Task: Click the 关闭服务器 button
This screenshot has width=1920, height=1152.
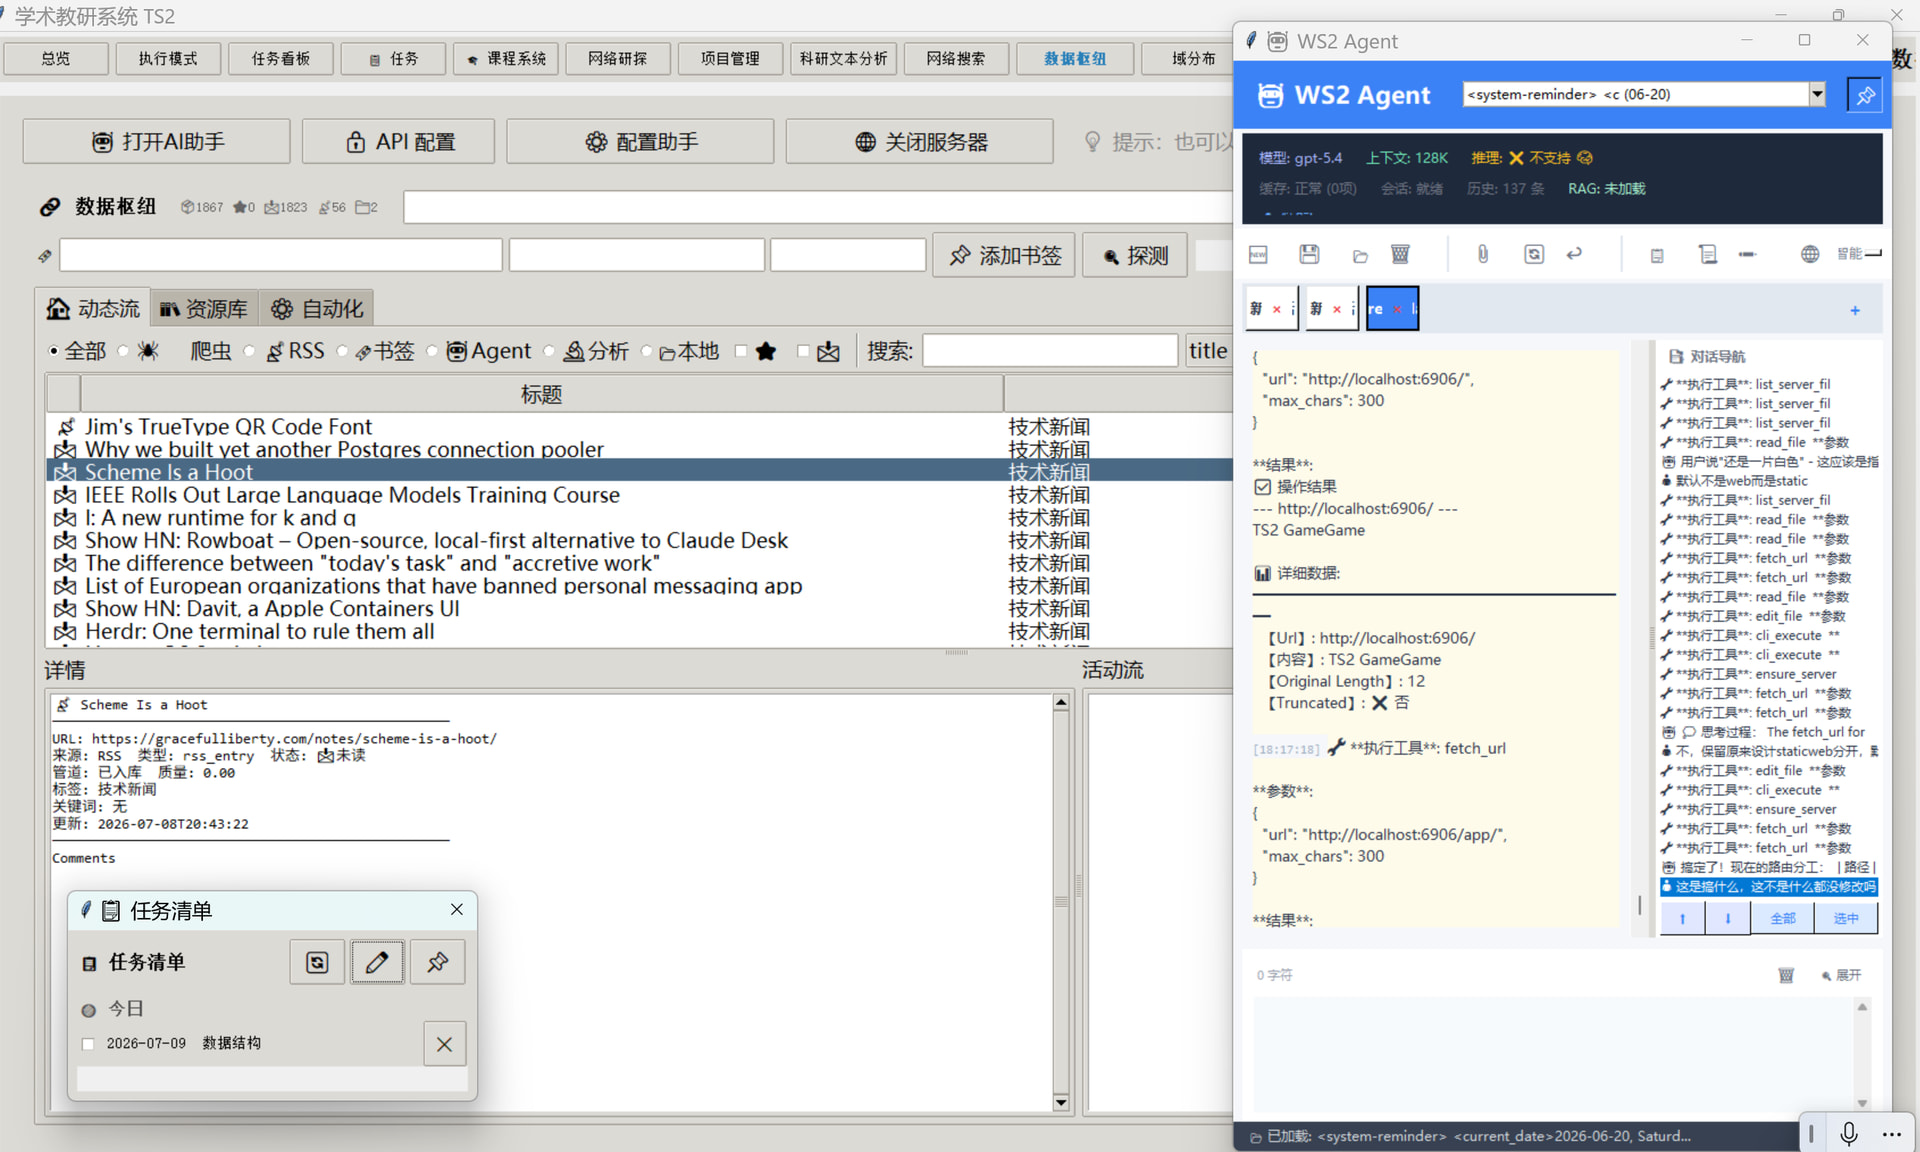Action: pos(919,141)
